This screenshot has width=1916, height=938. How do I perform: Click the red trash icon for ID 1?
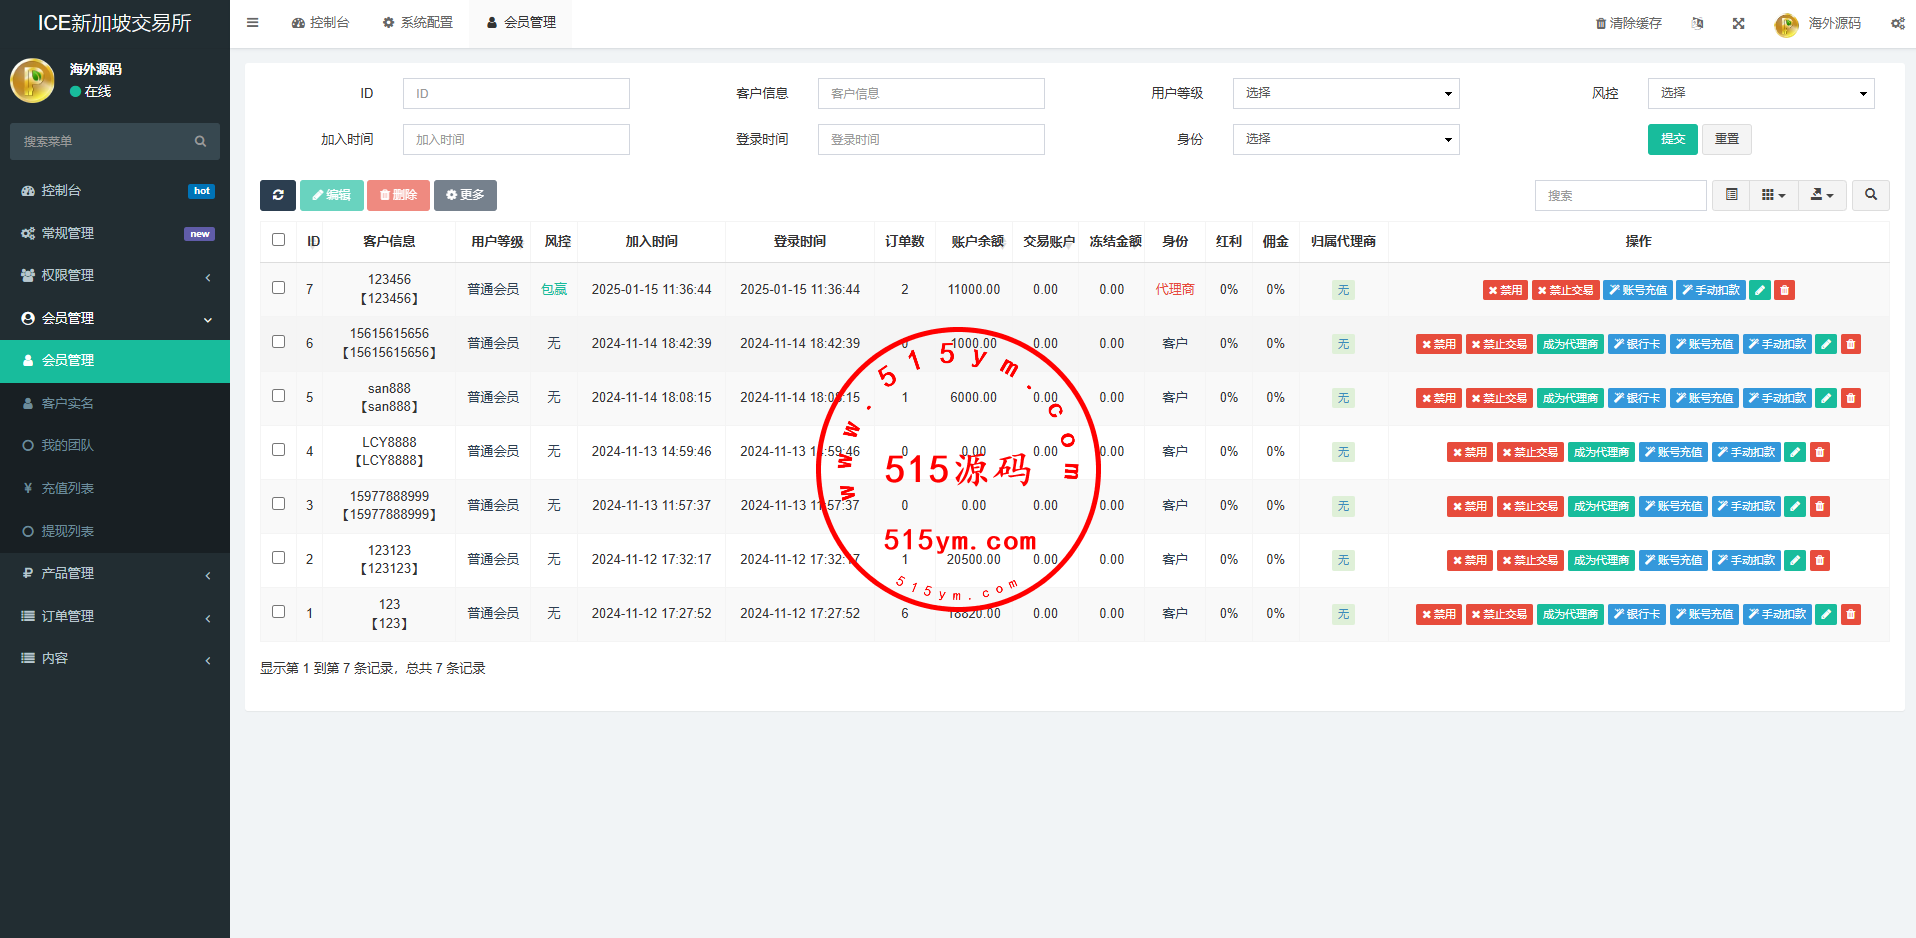[1850, 614]
